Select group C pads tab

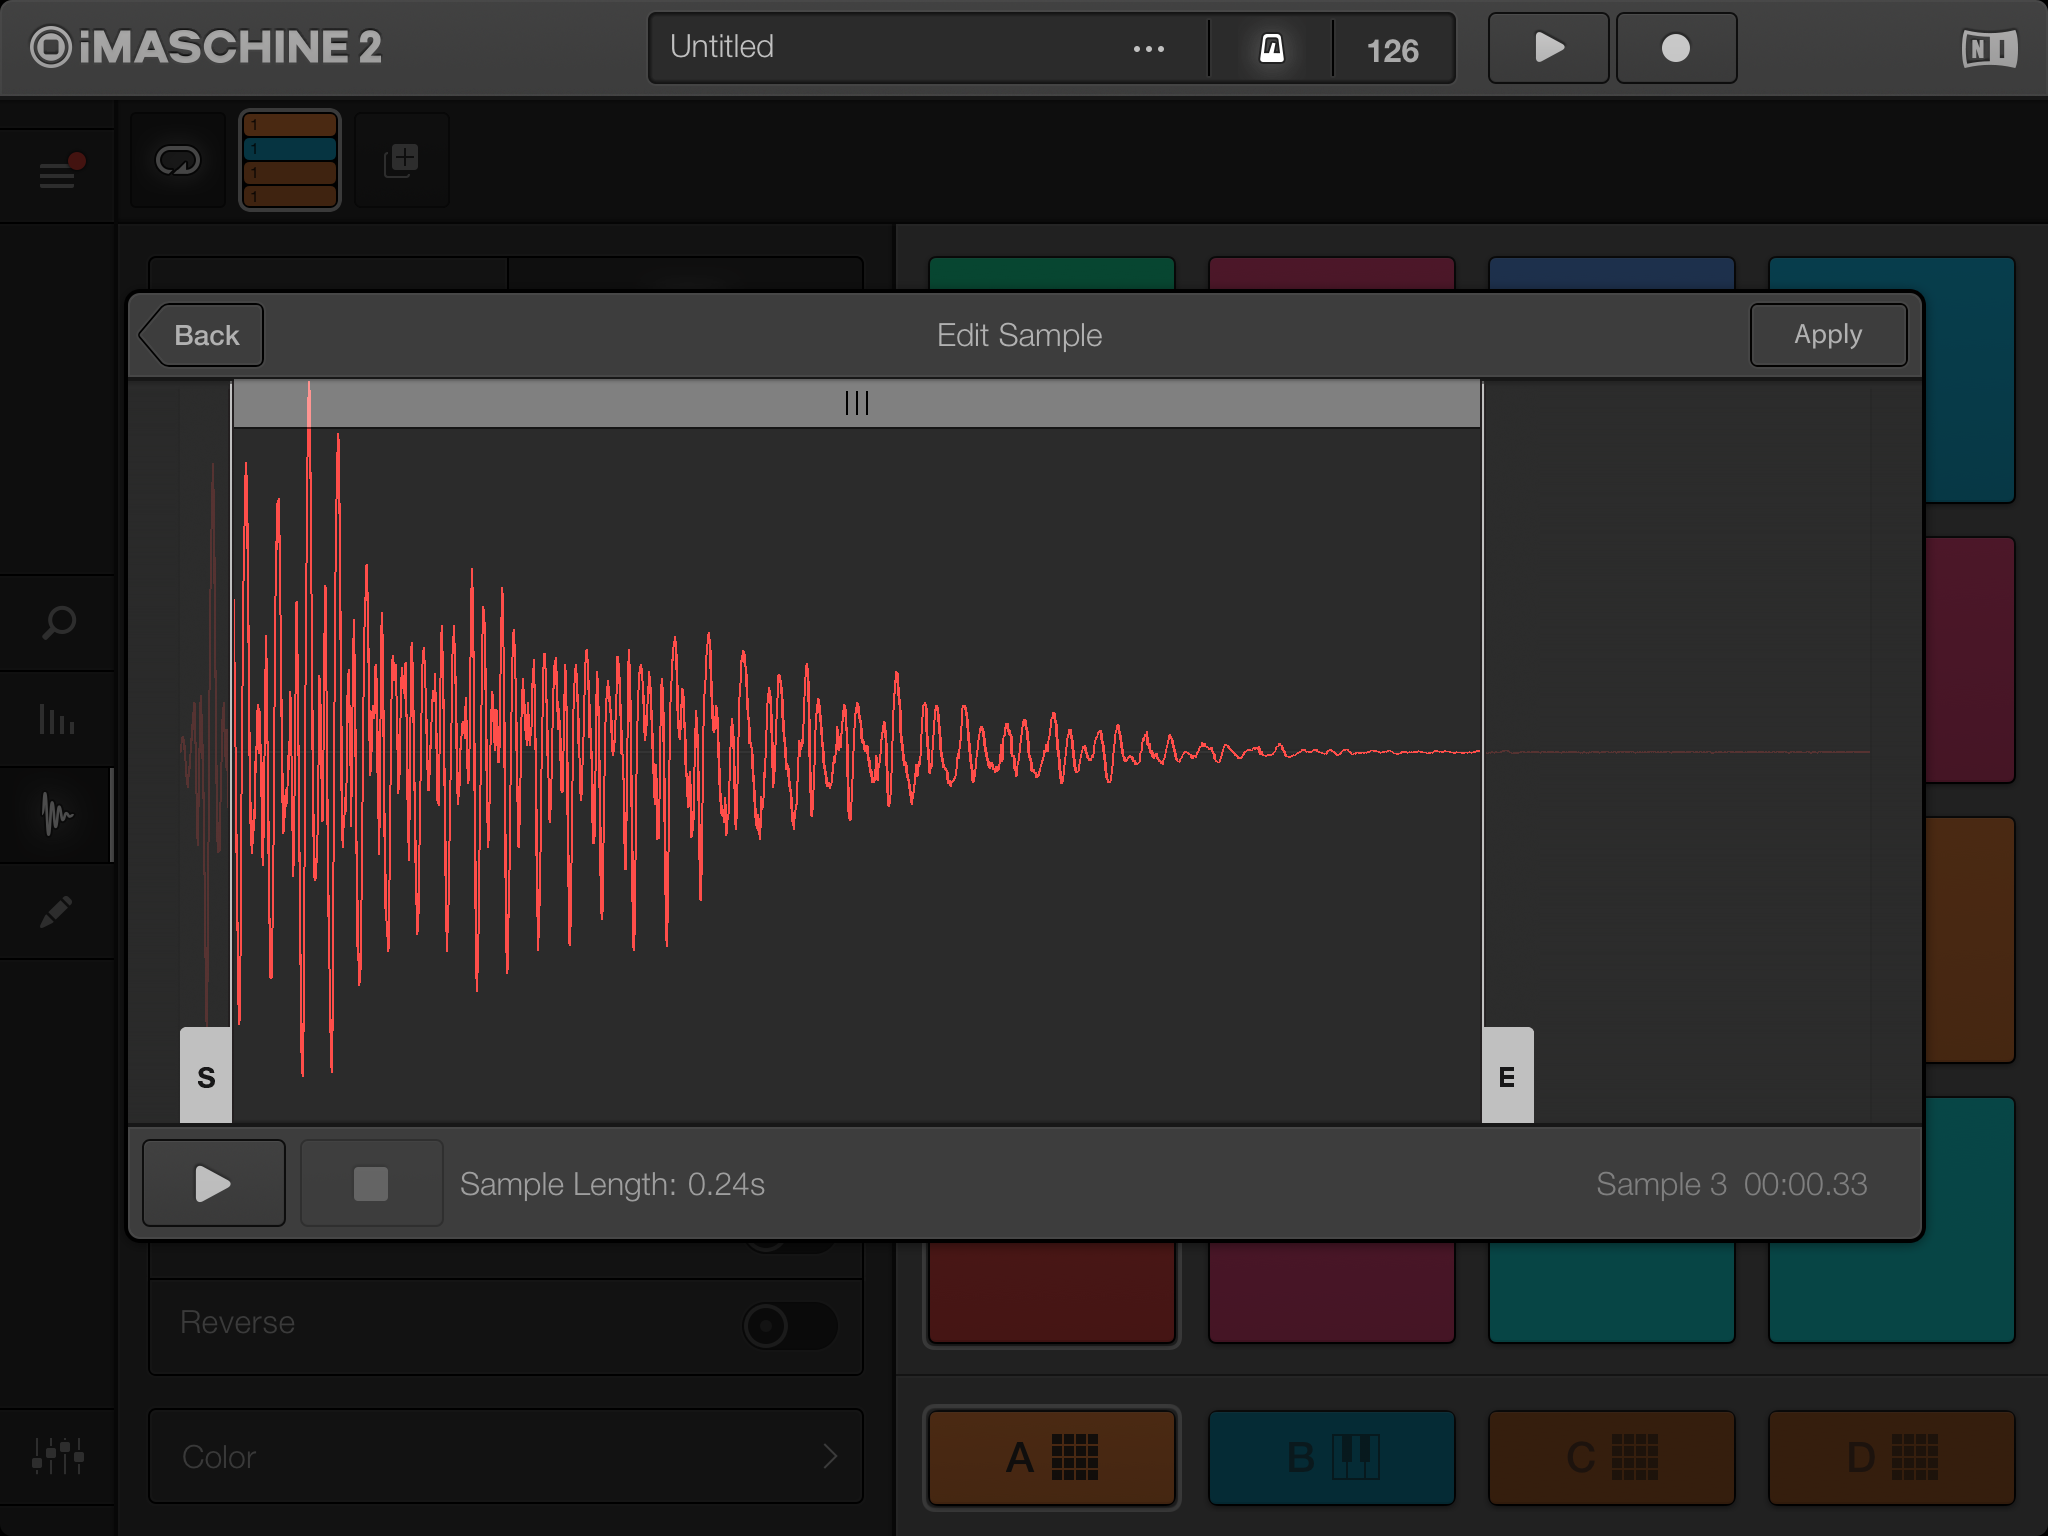1612,1457
